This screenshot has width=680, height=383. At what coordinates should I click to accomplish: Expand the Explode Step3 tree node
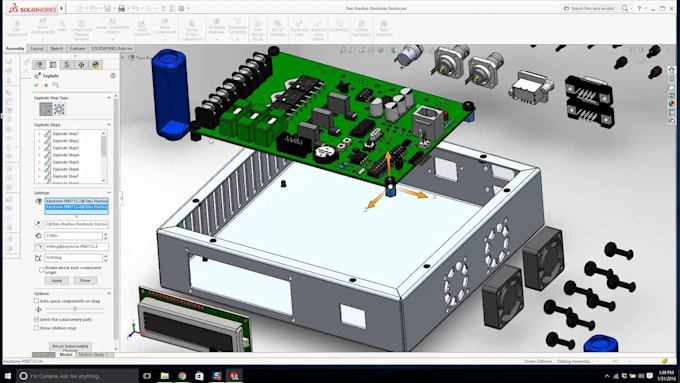(39, 148)
